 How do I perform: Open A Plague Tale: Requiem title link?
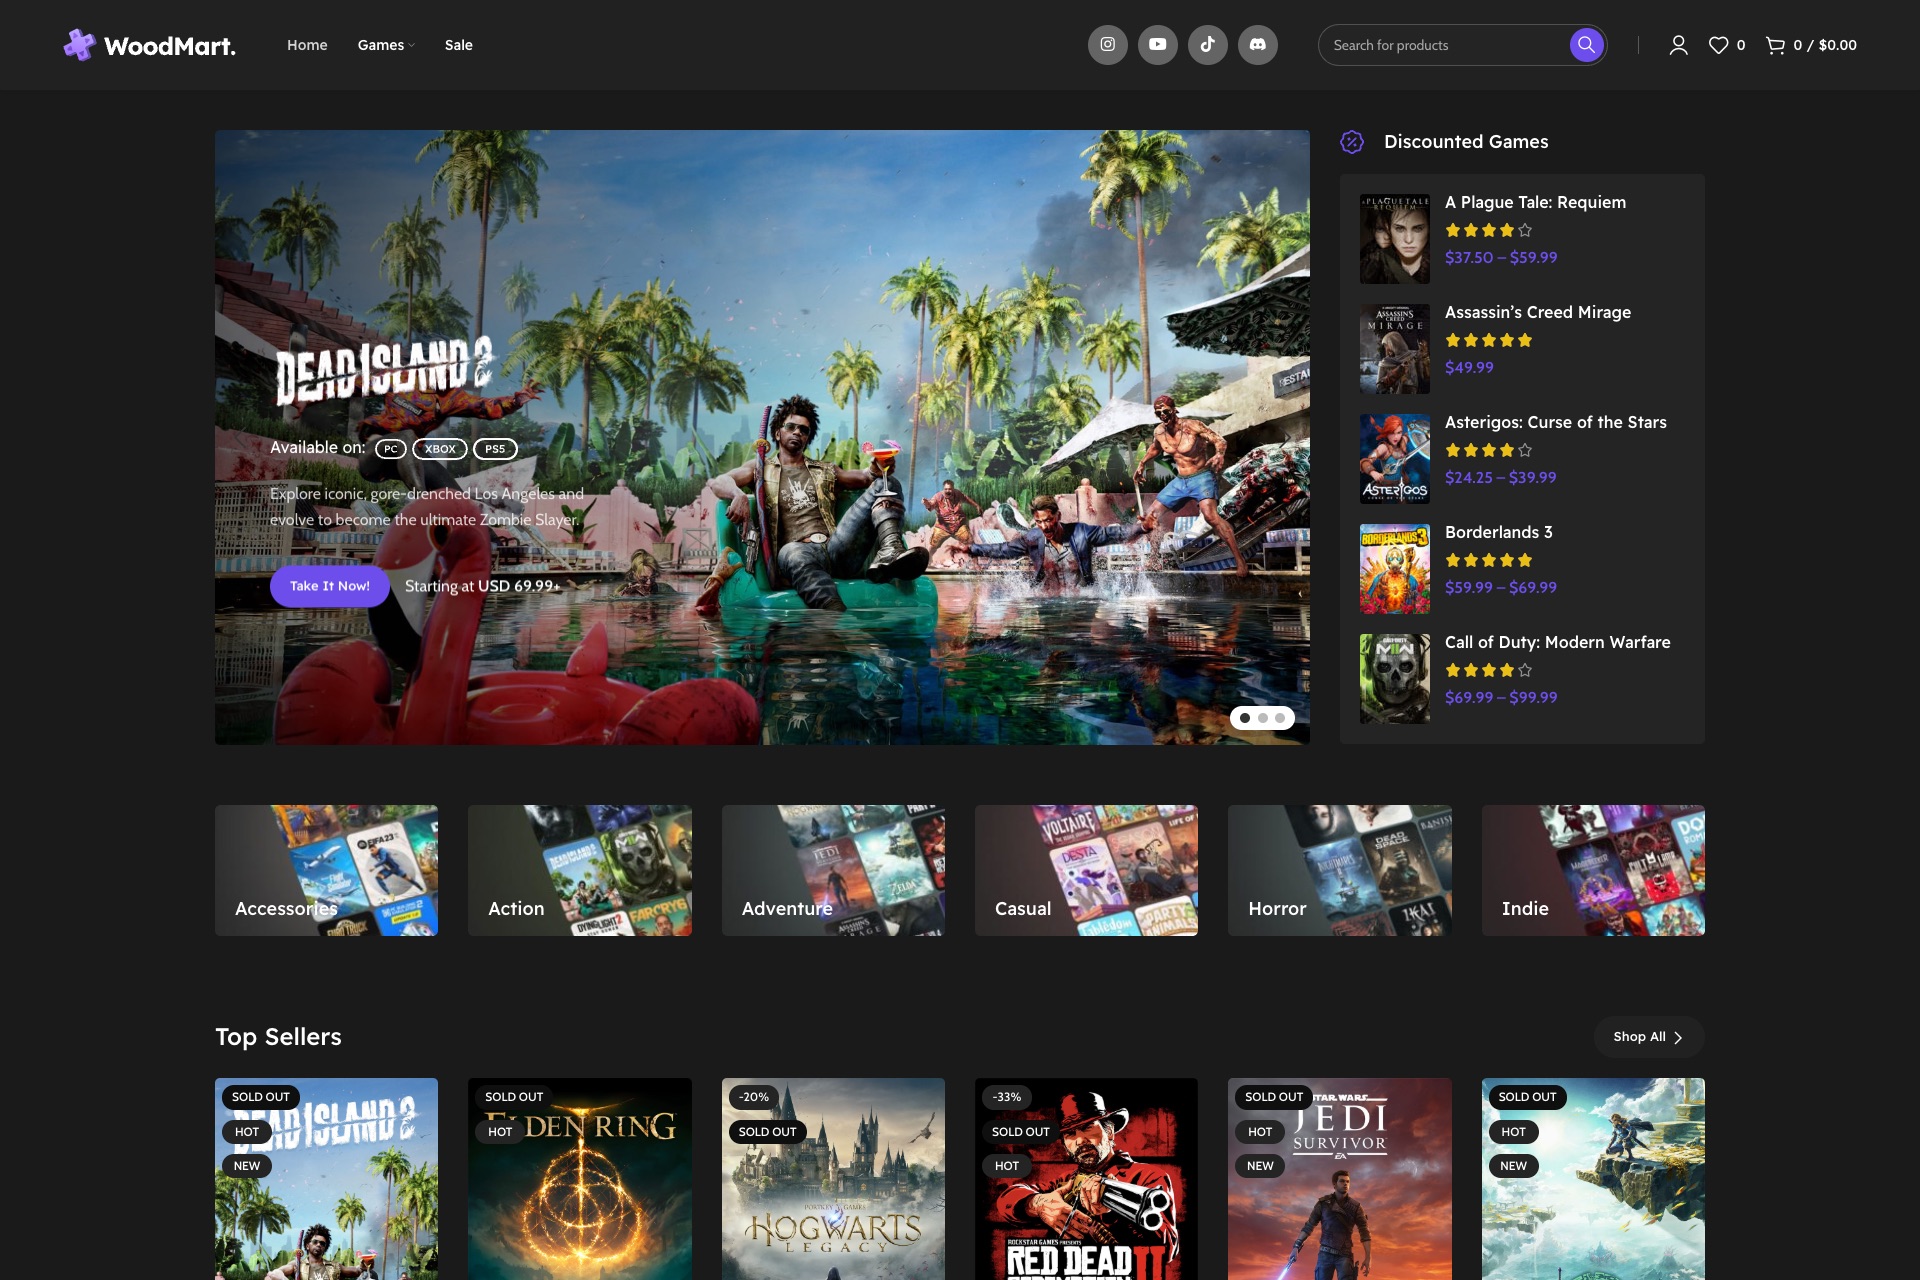(1535, 202)
